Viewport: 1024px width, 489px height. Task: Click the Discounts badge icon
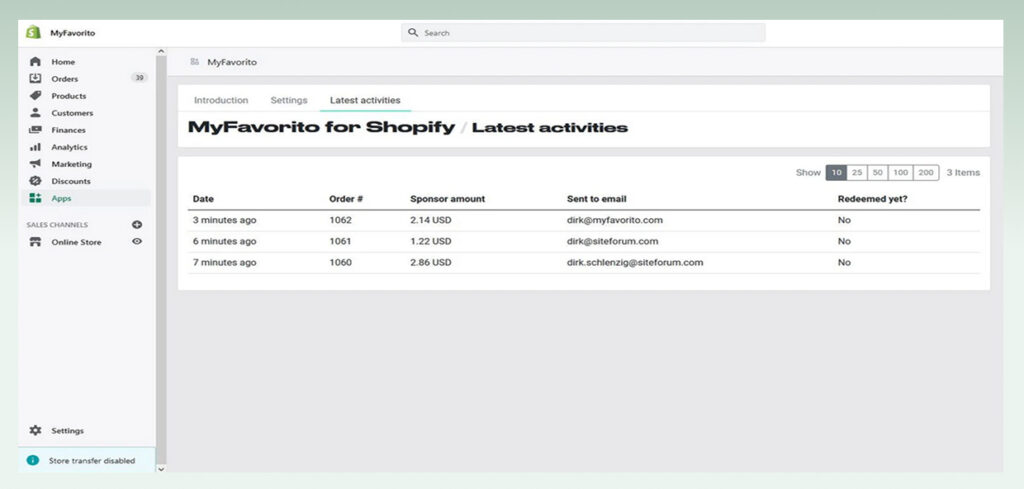[x=35, y=181]
